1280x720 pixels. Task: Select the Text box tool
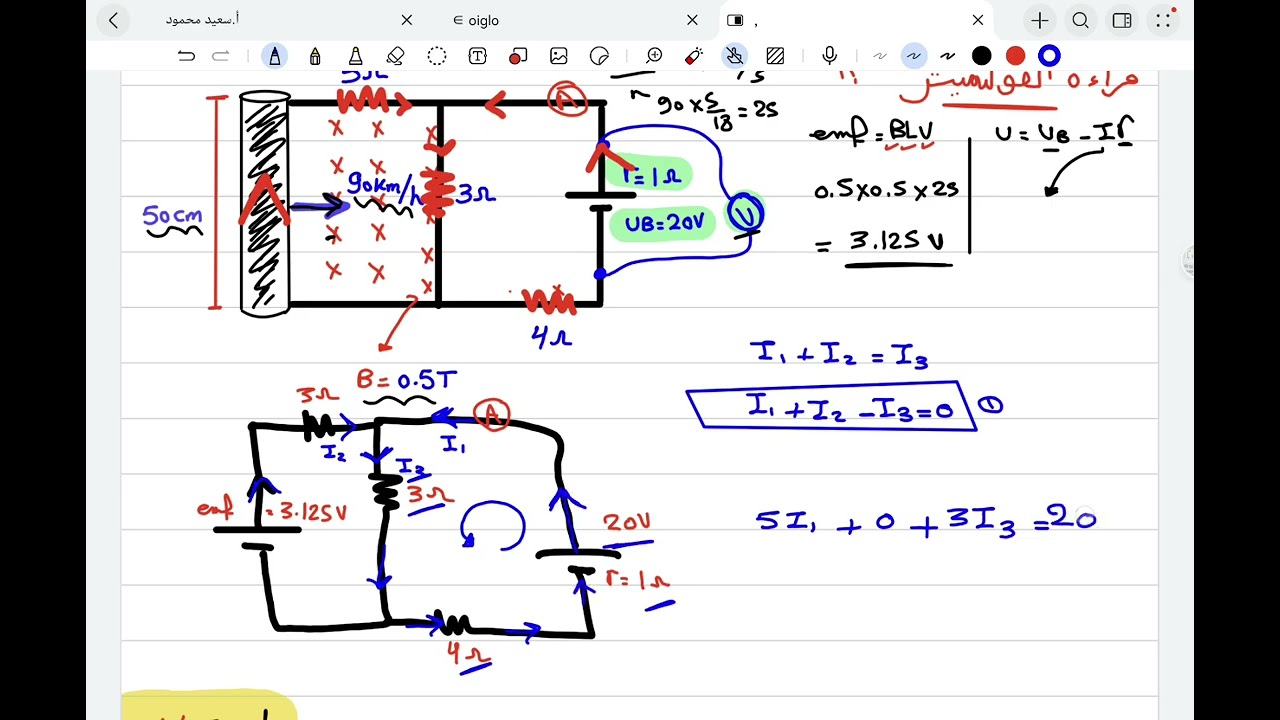pyautogui.click(x=477, y=56)
